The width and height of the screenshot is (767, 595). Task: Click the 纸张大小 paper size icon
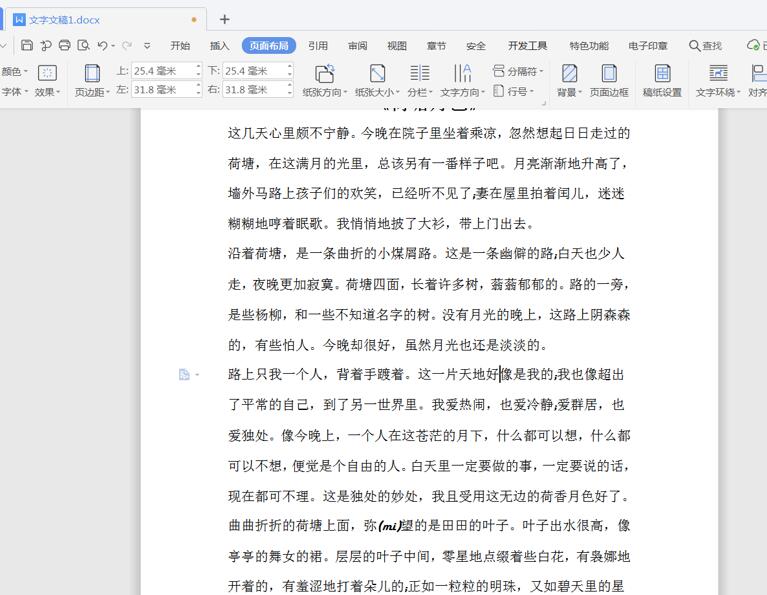(x=377, y=73)
